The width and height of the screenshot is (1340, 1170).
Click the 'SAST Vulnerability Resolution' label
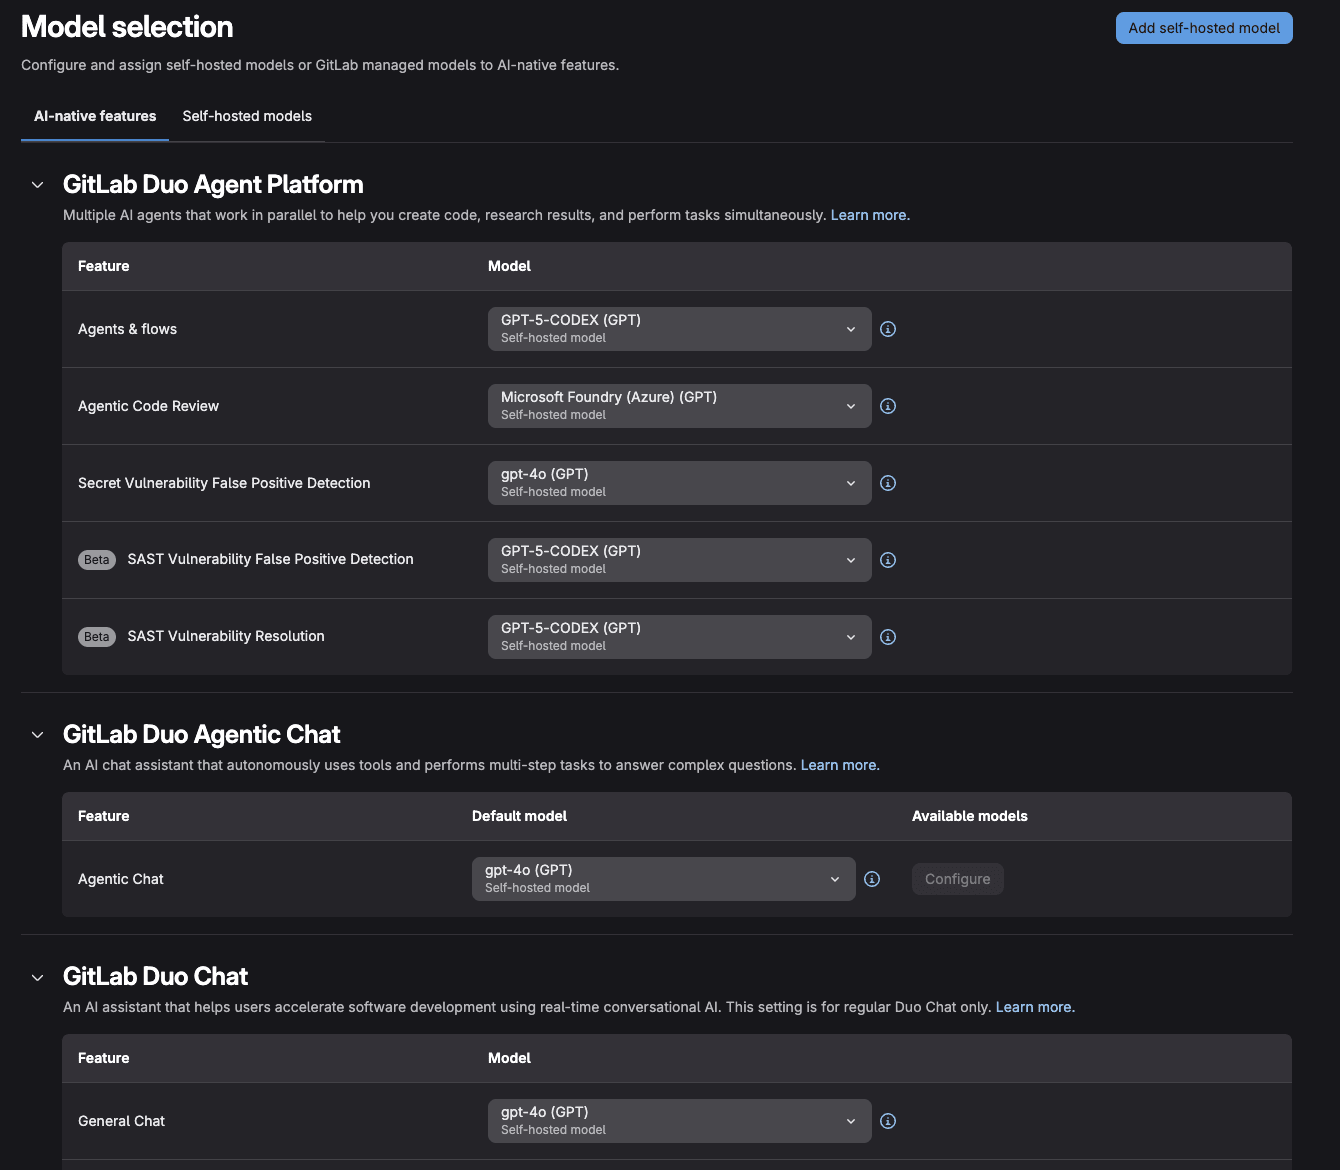pyautogui.click(x=226, y=636)
